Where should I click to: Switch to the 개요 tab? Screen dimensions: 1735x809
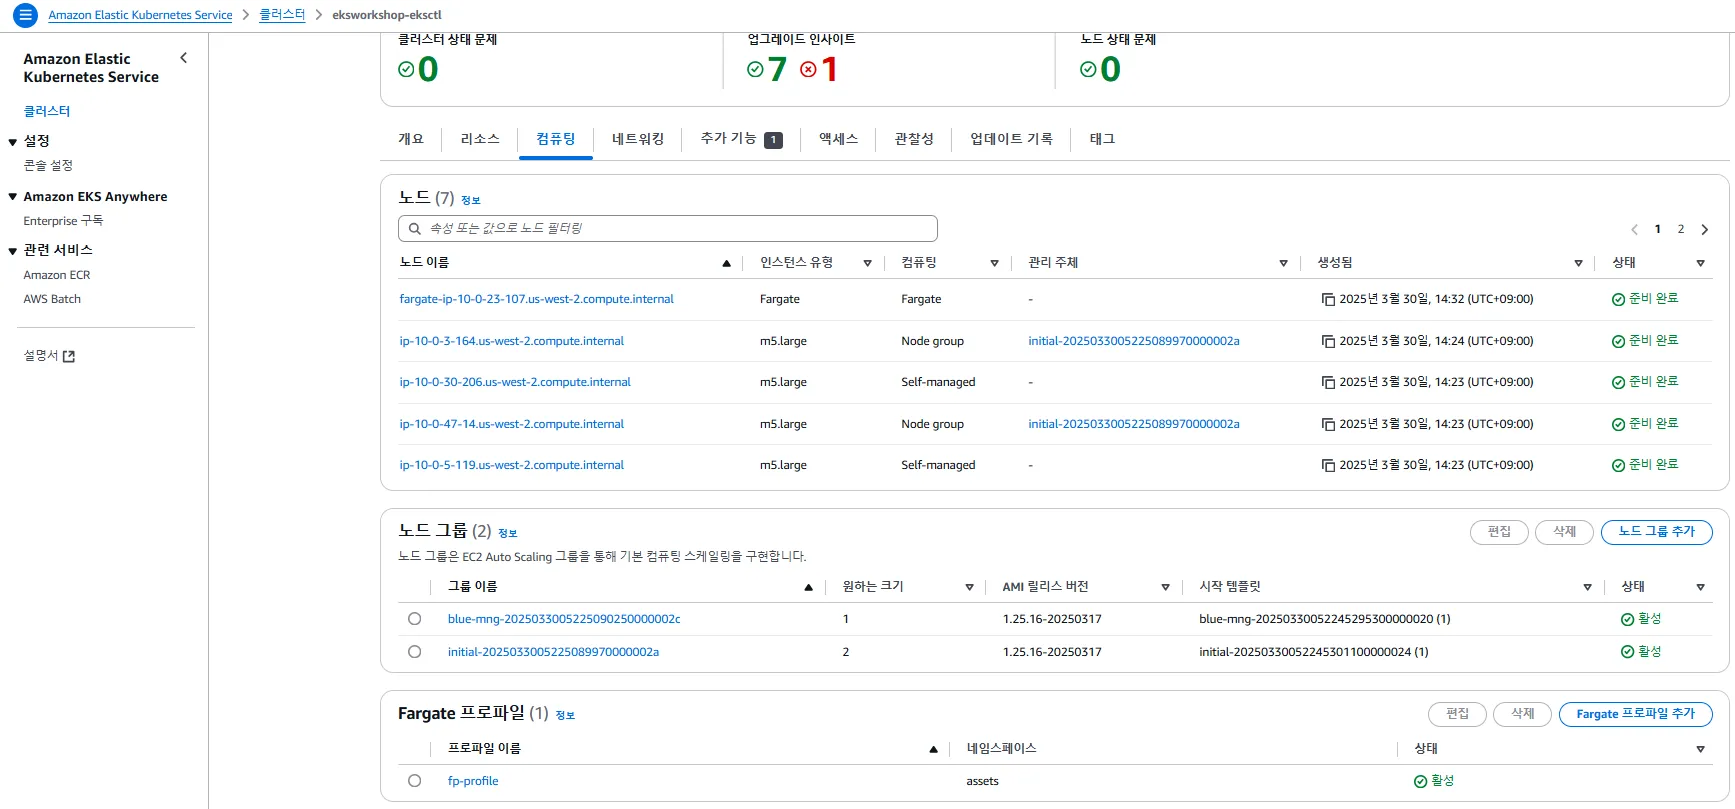click(411, 139)
